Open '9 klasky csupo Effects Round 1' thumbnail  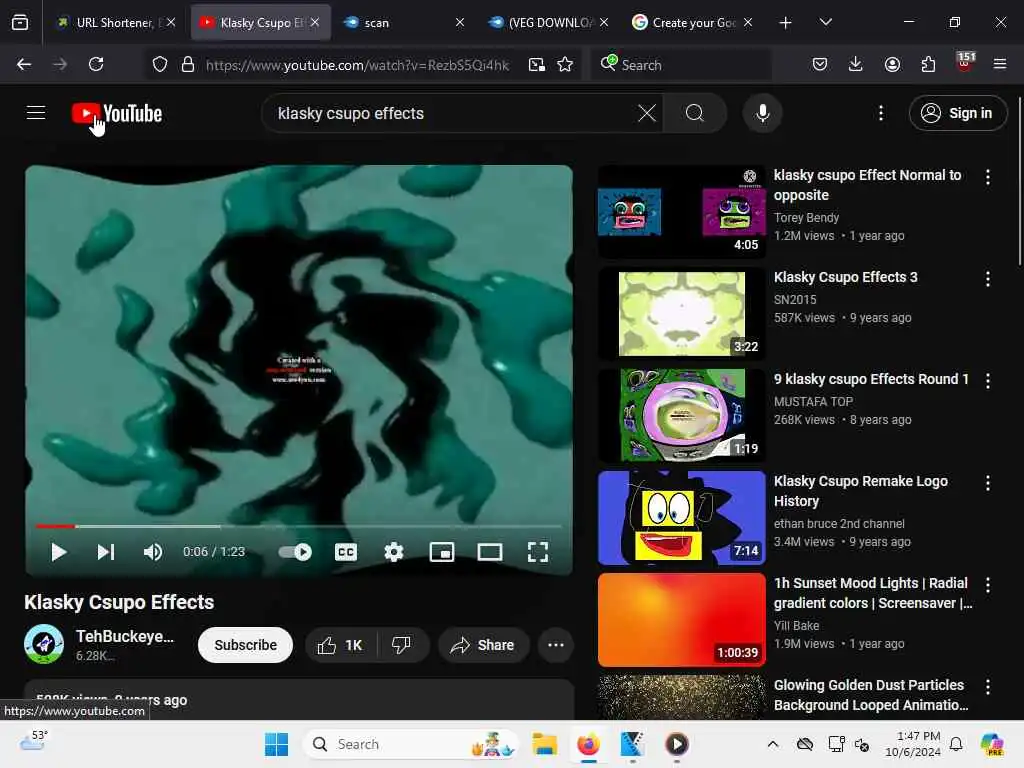click(x=681, y=415)
